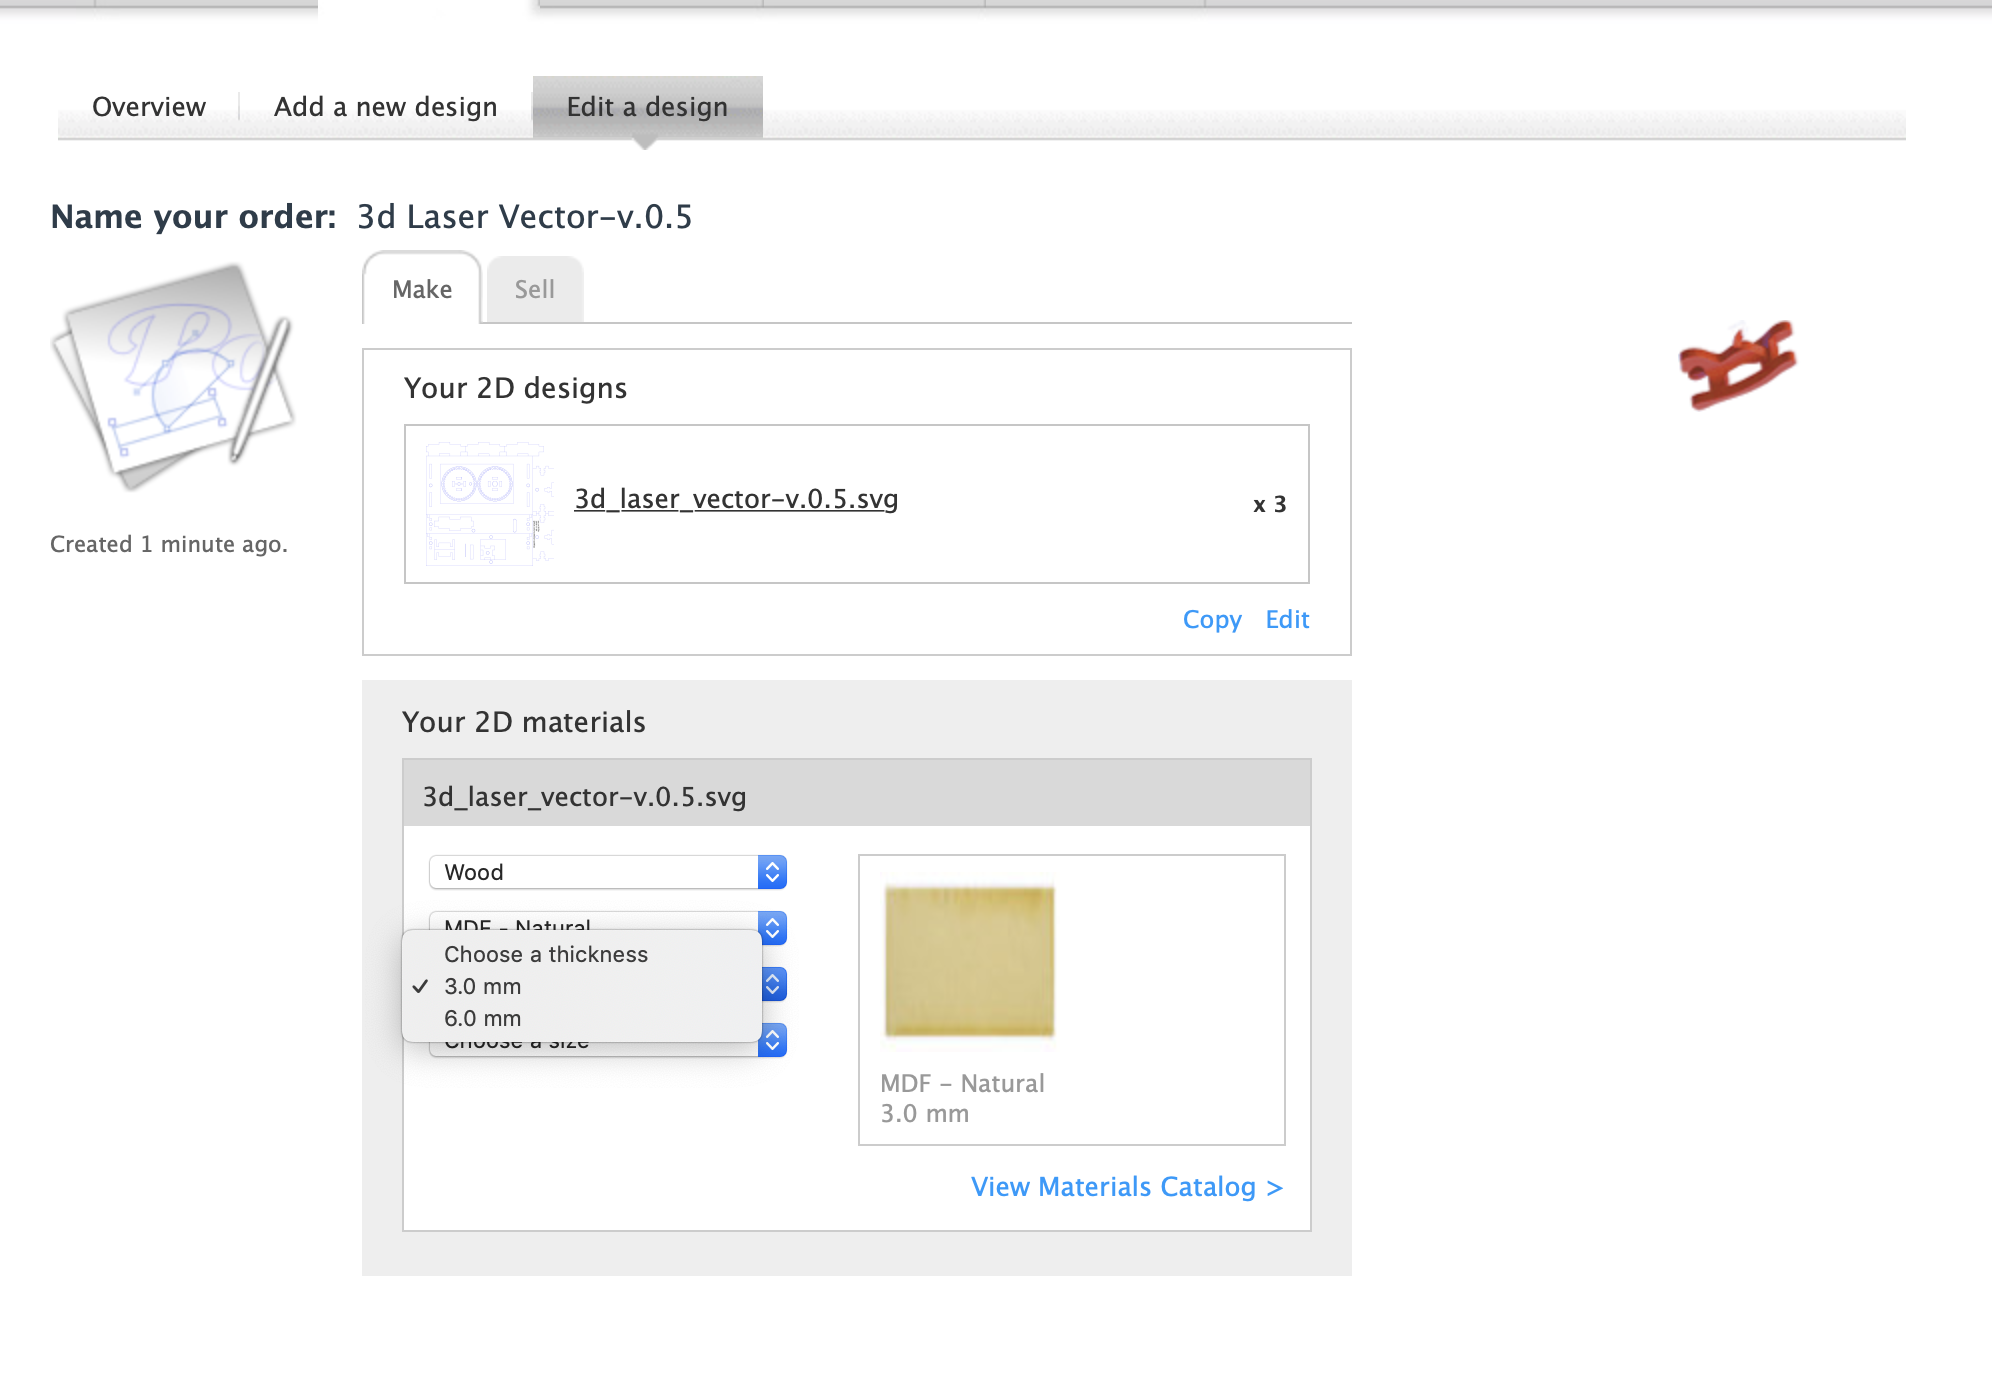The width and height of the screenshot is (1992, 1384).
Task: Select the checked 3.0 mm option
Action: [482, 986]
